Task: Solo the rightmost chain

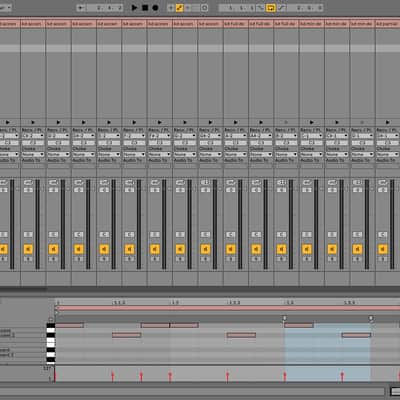Action: coord(383,259)
